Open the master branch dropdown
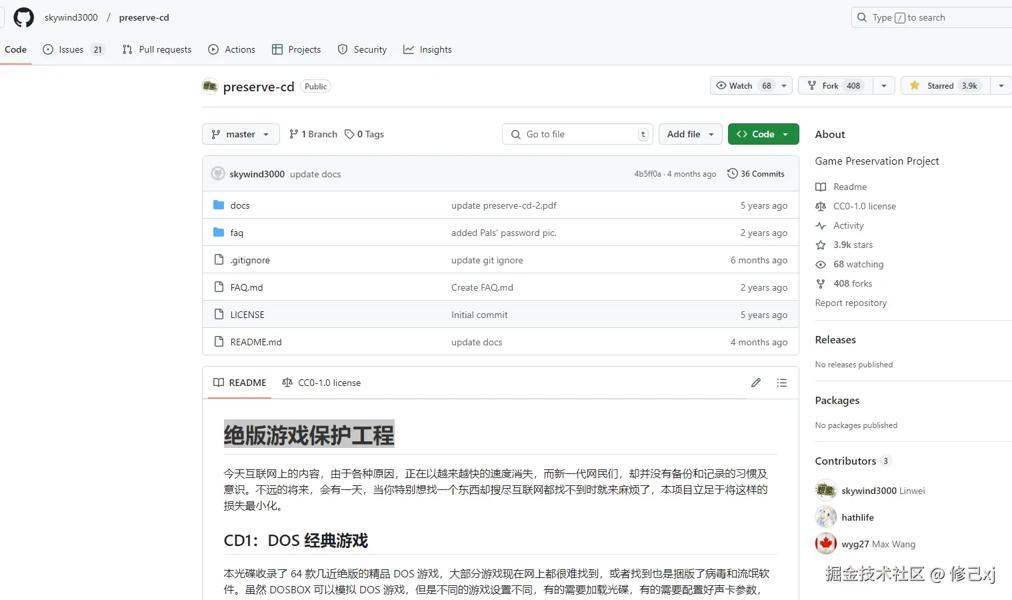 pos(241,134)
